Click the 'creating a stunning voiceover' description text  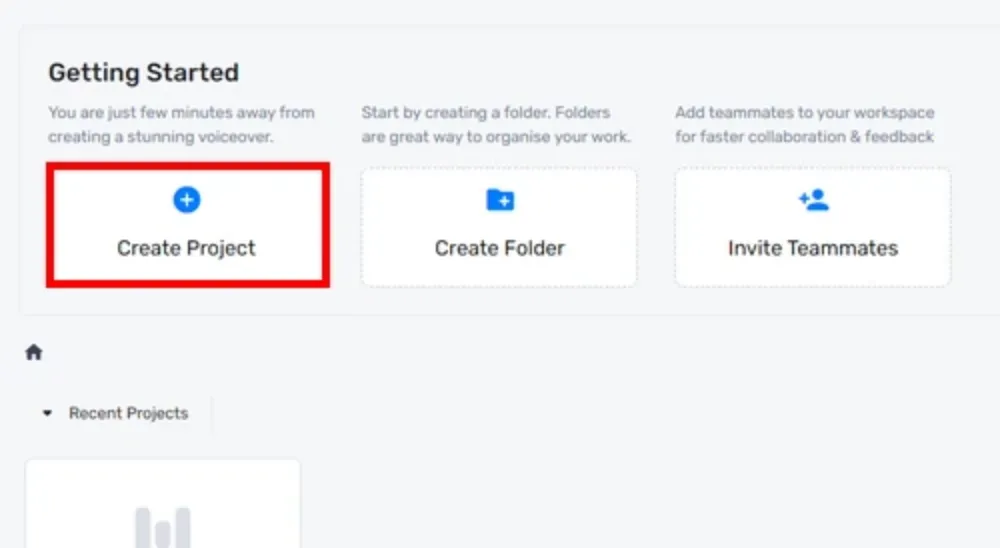[160, 137]
